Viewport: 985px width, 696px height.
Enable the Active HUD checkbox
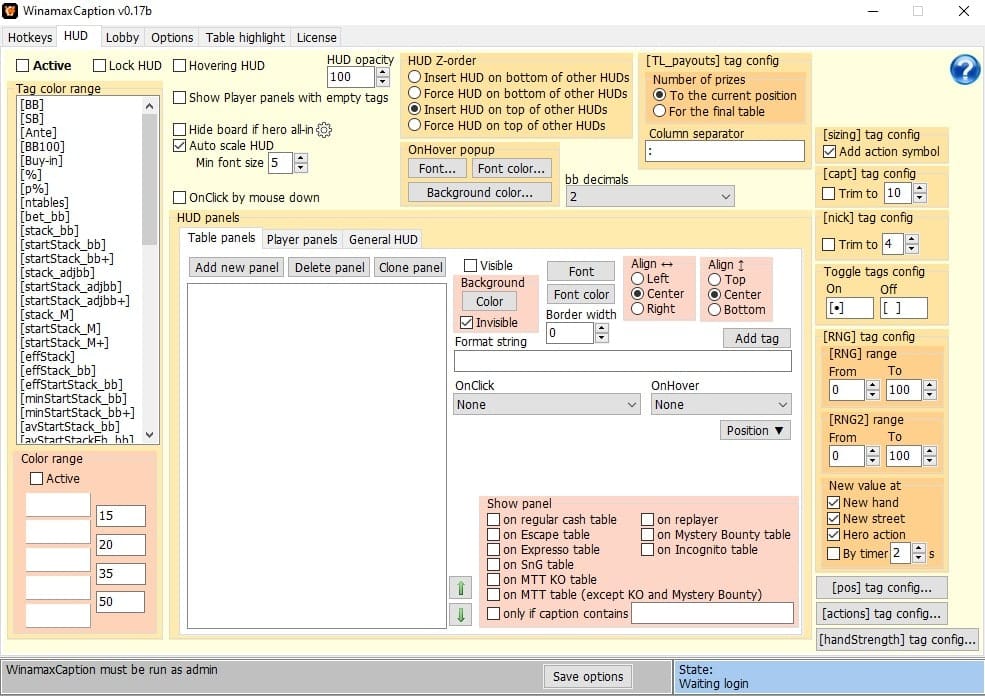point(23,65)
